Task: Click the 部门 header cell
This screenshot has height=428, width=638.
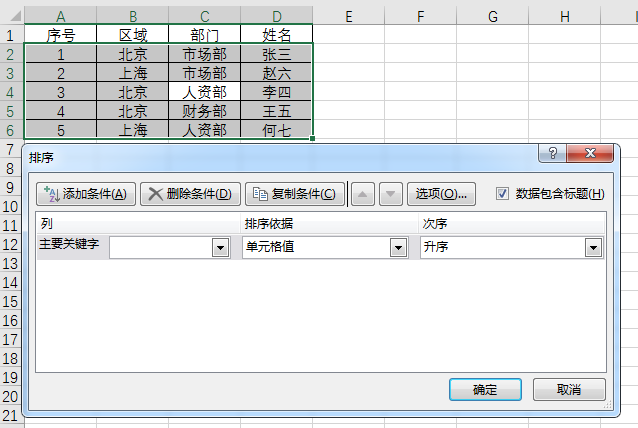Action: (x=205, y=35)
